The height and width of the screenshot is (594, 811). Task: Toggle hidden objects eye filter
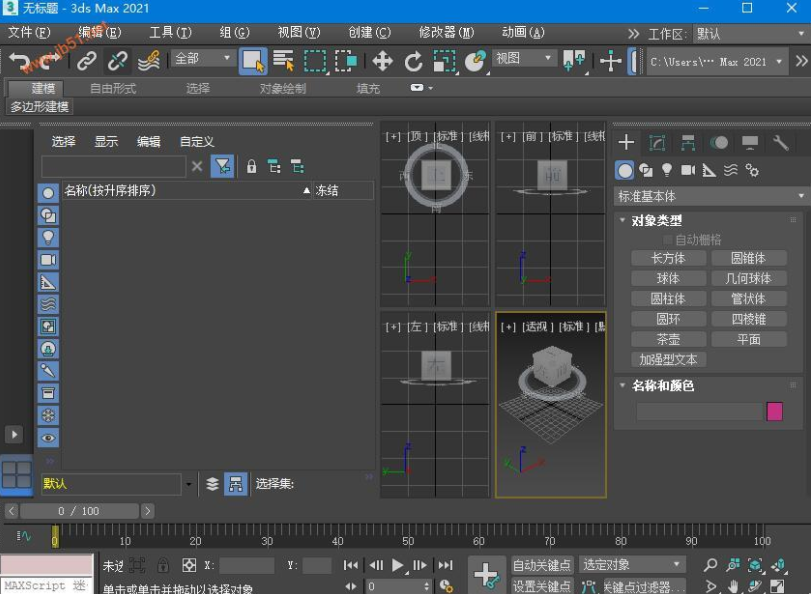pos(48,438)
